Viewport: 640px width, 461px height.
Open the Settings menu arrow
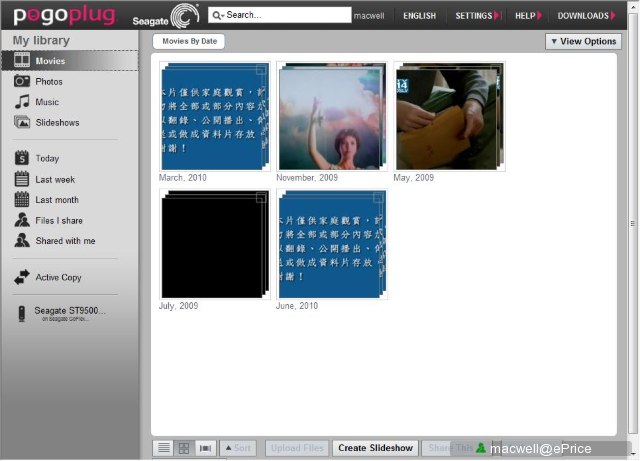click(497, 16)
